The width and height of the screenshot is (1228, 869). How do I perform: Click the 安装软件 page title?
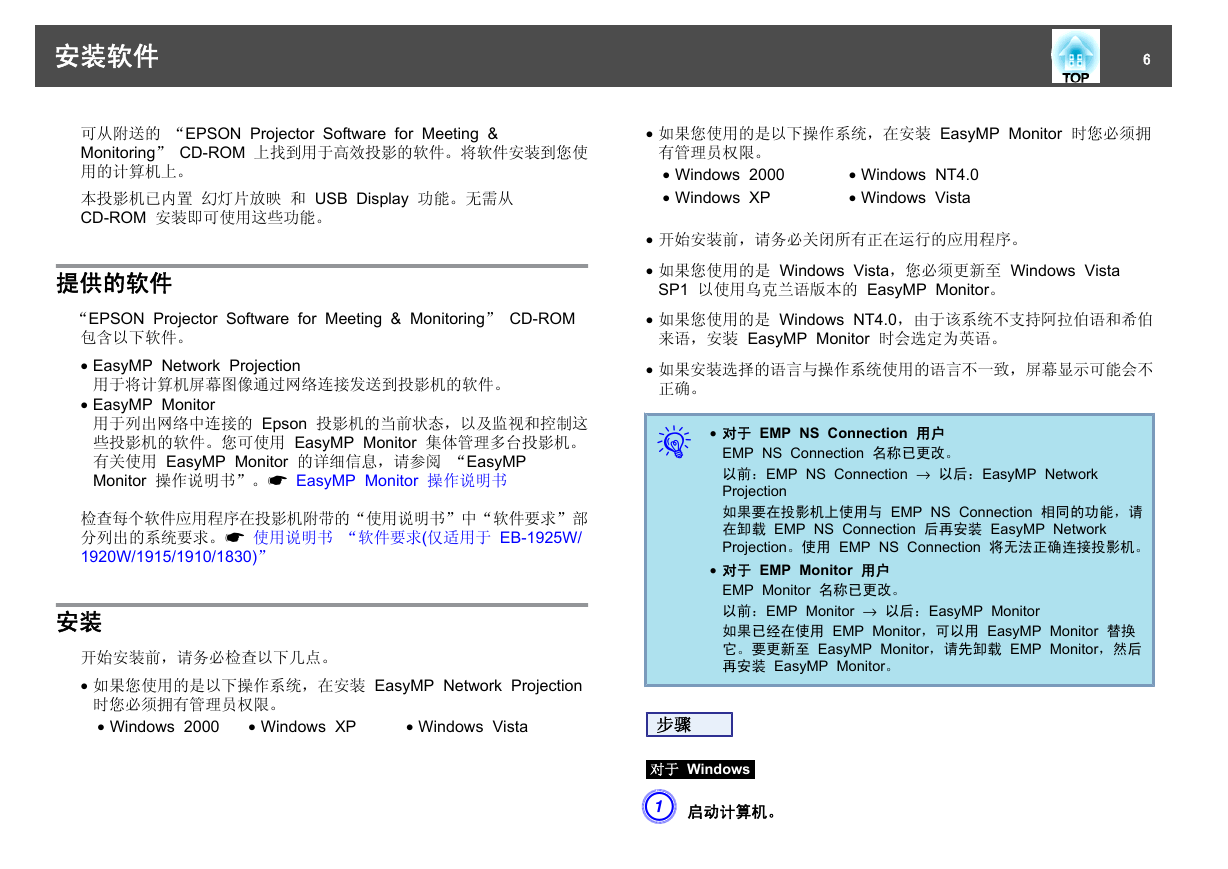click(107, 56)
